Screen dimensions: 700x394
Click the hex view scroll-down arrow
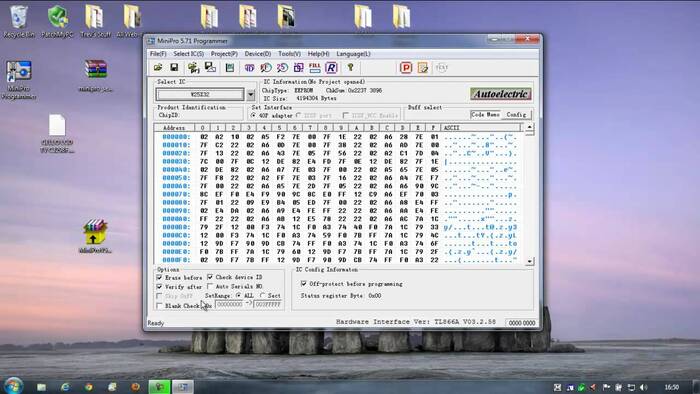tap(529, 261)
